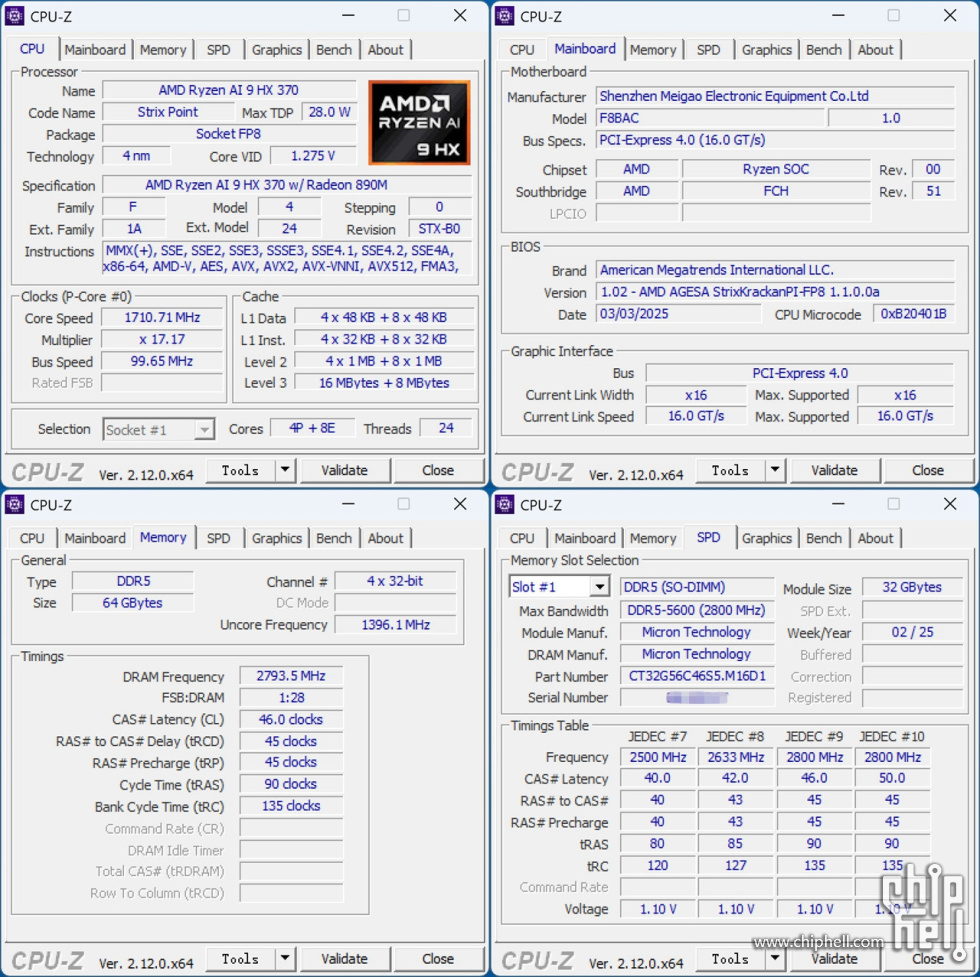The width and height of the screenshot is (980, 977).
Task: Click CPU-Z app icon in Mainboard window title bar
Action: pos(504,16)
